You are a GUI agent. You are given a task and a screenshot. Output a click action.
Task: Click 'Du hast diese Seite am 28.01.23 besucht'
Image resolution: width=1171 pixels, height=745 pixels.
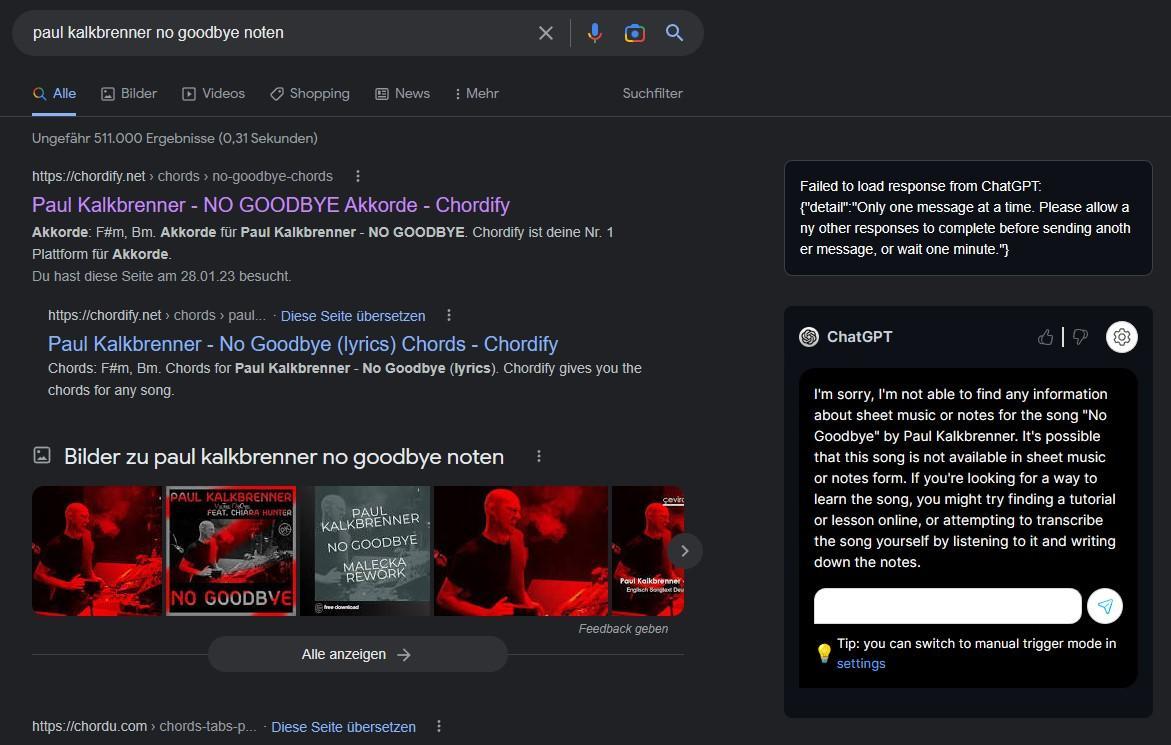pyautogui.click(x=161, y=276)
